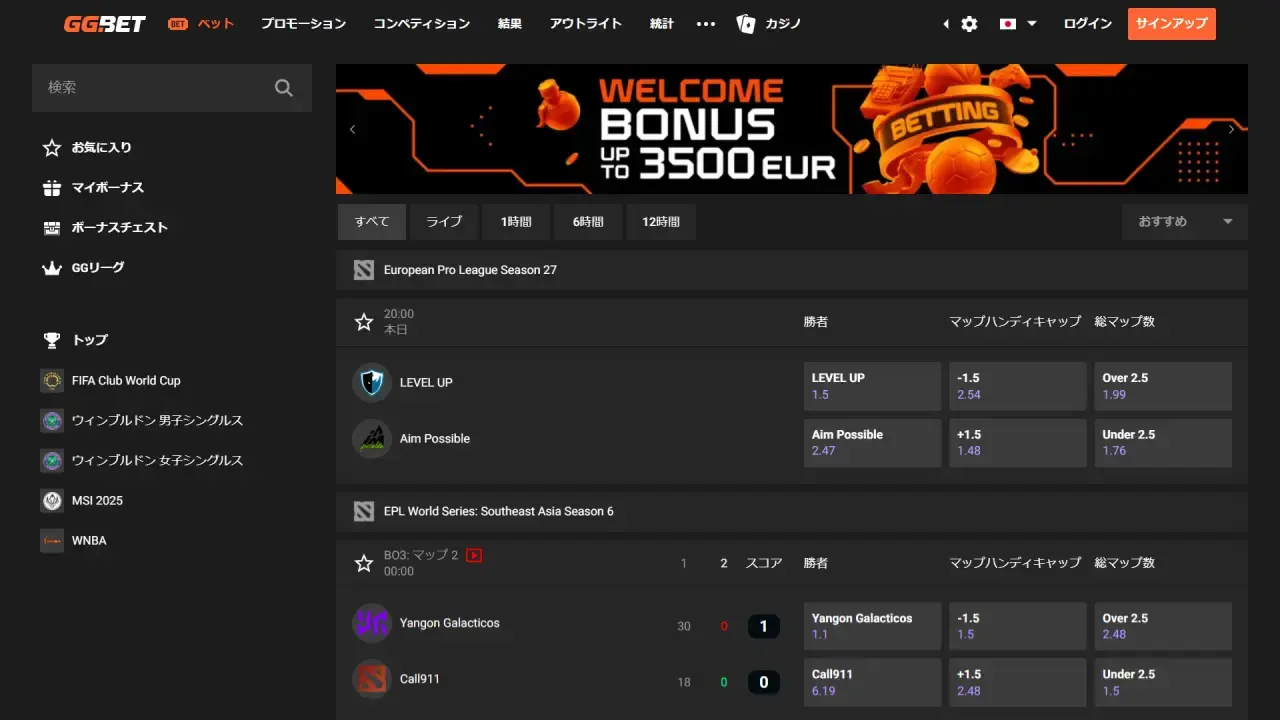The height and width of the screenshot is (720, 1280).
Task: Open ウィンブルドン 男子シングルス link
Action: pyautogui.click(x=157, y=420)
